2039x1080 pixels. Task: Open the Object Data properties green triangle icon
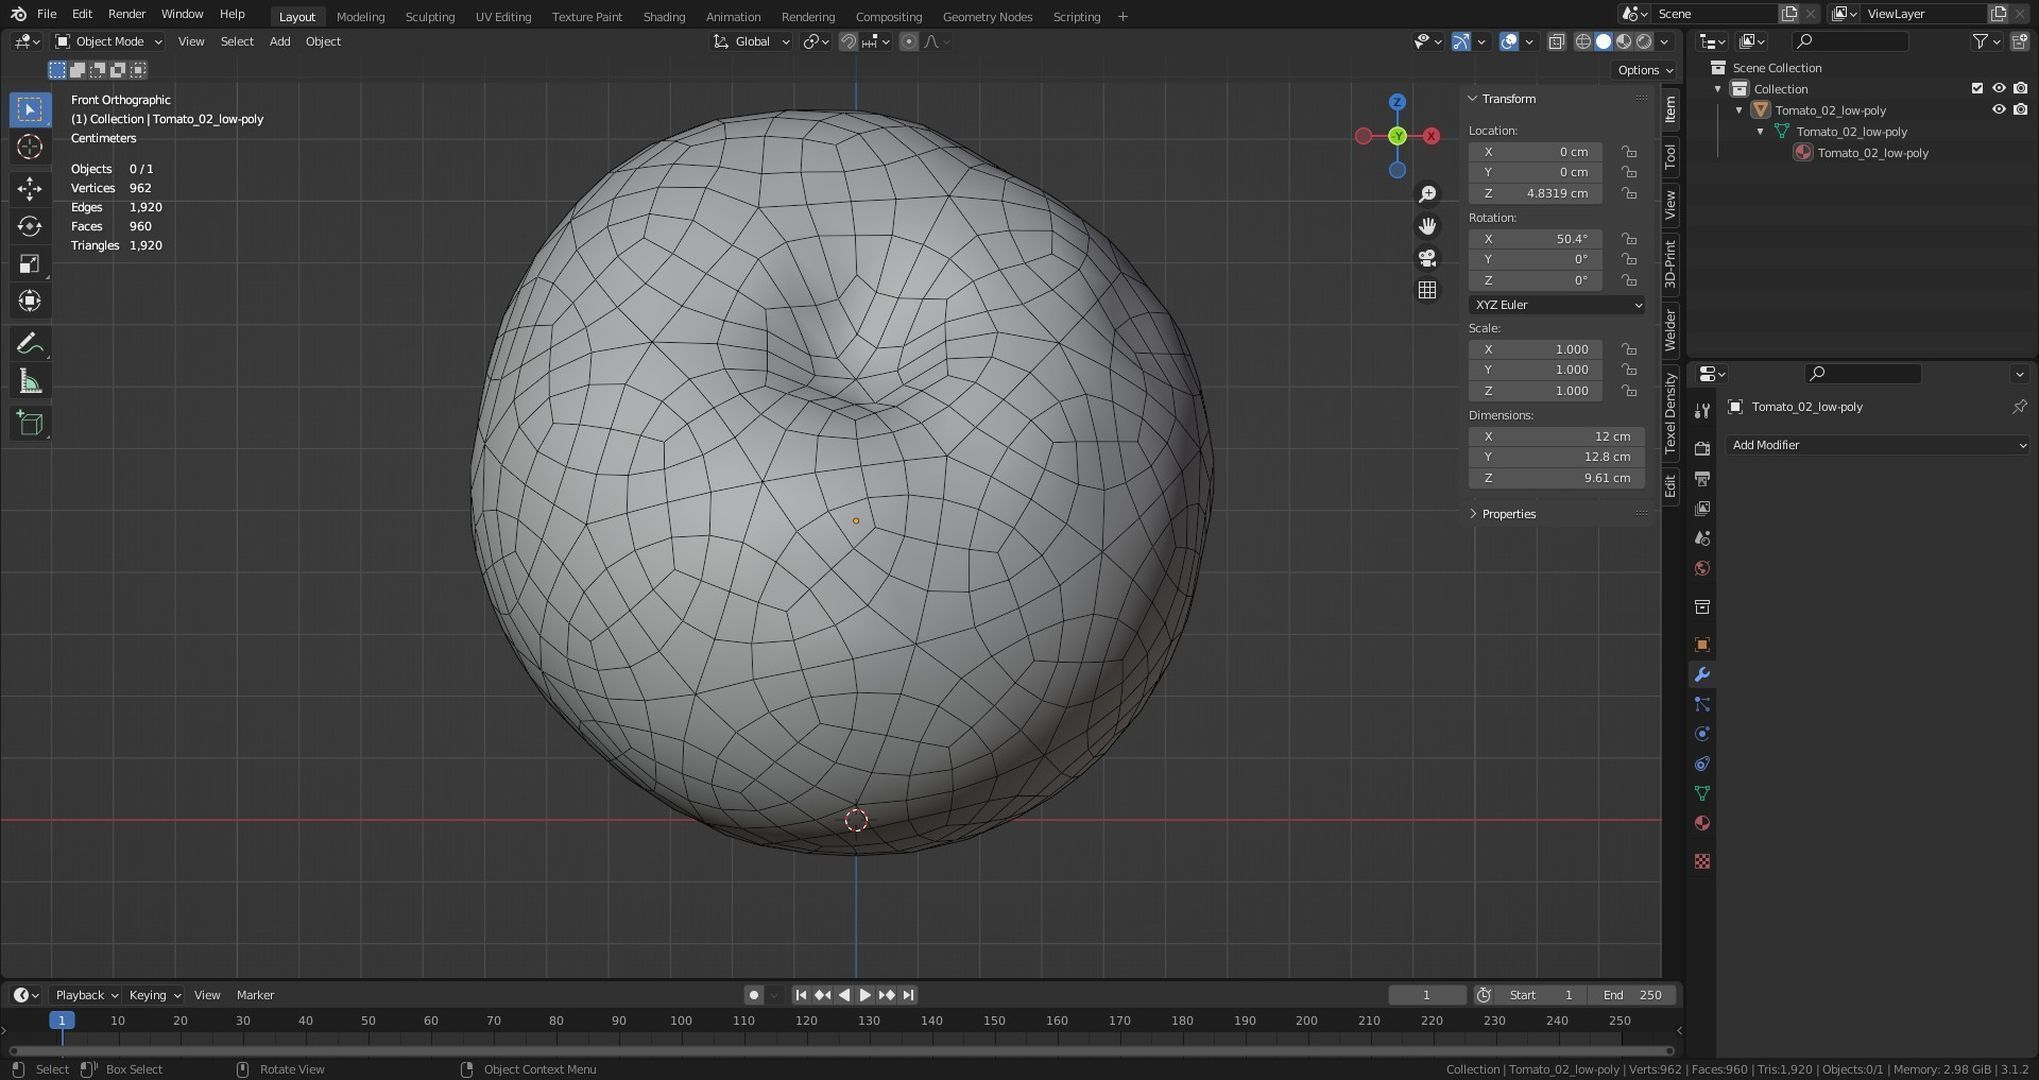coord(1702,794)
